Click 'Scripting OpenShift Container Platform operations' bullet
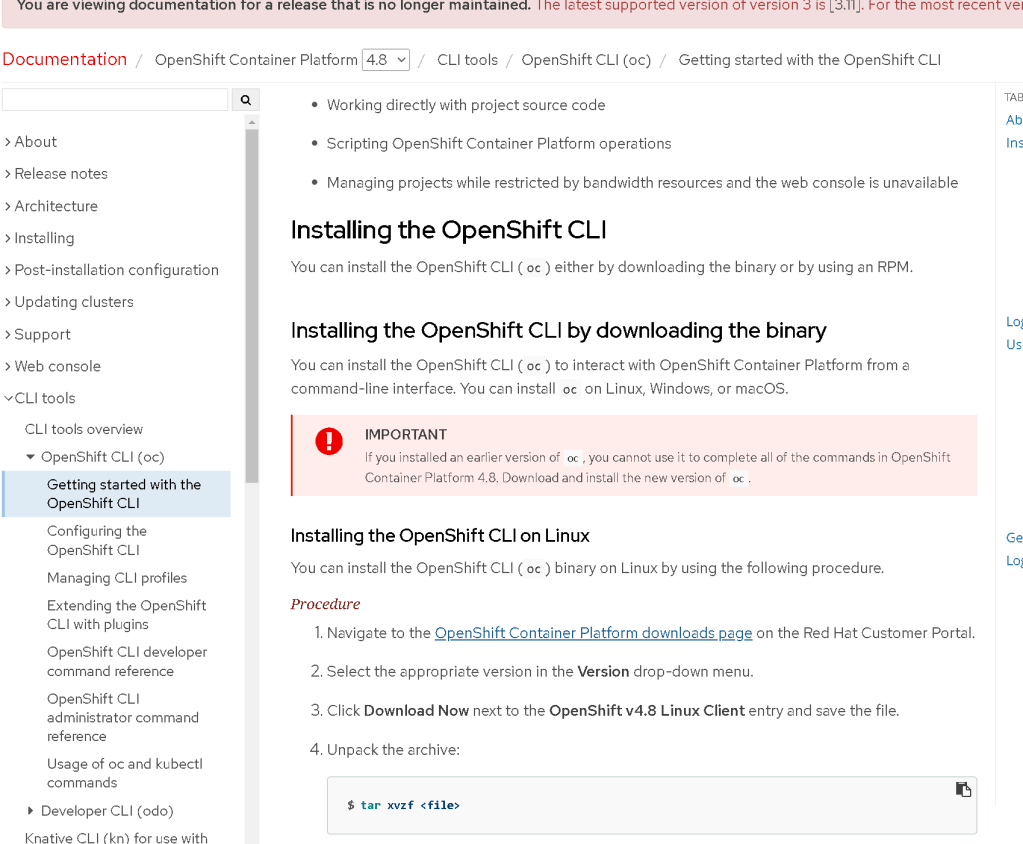Image resolution: width=1023 pixels, height=844 pixels. coord(498,144)
